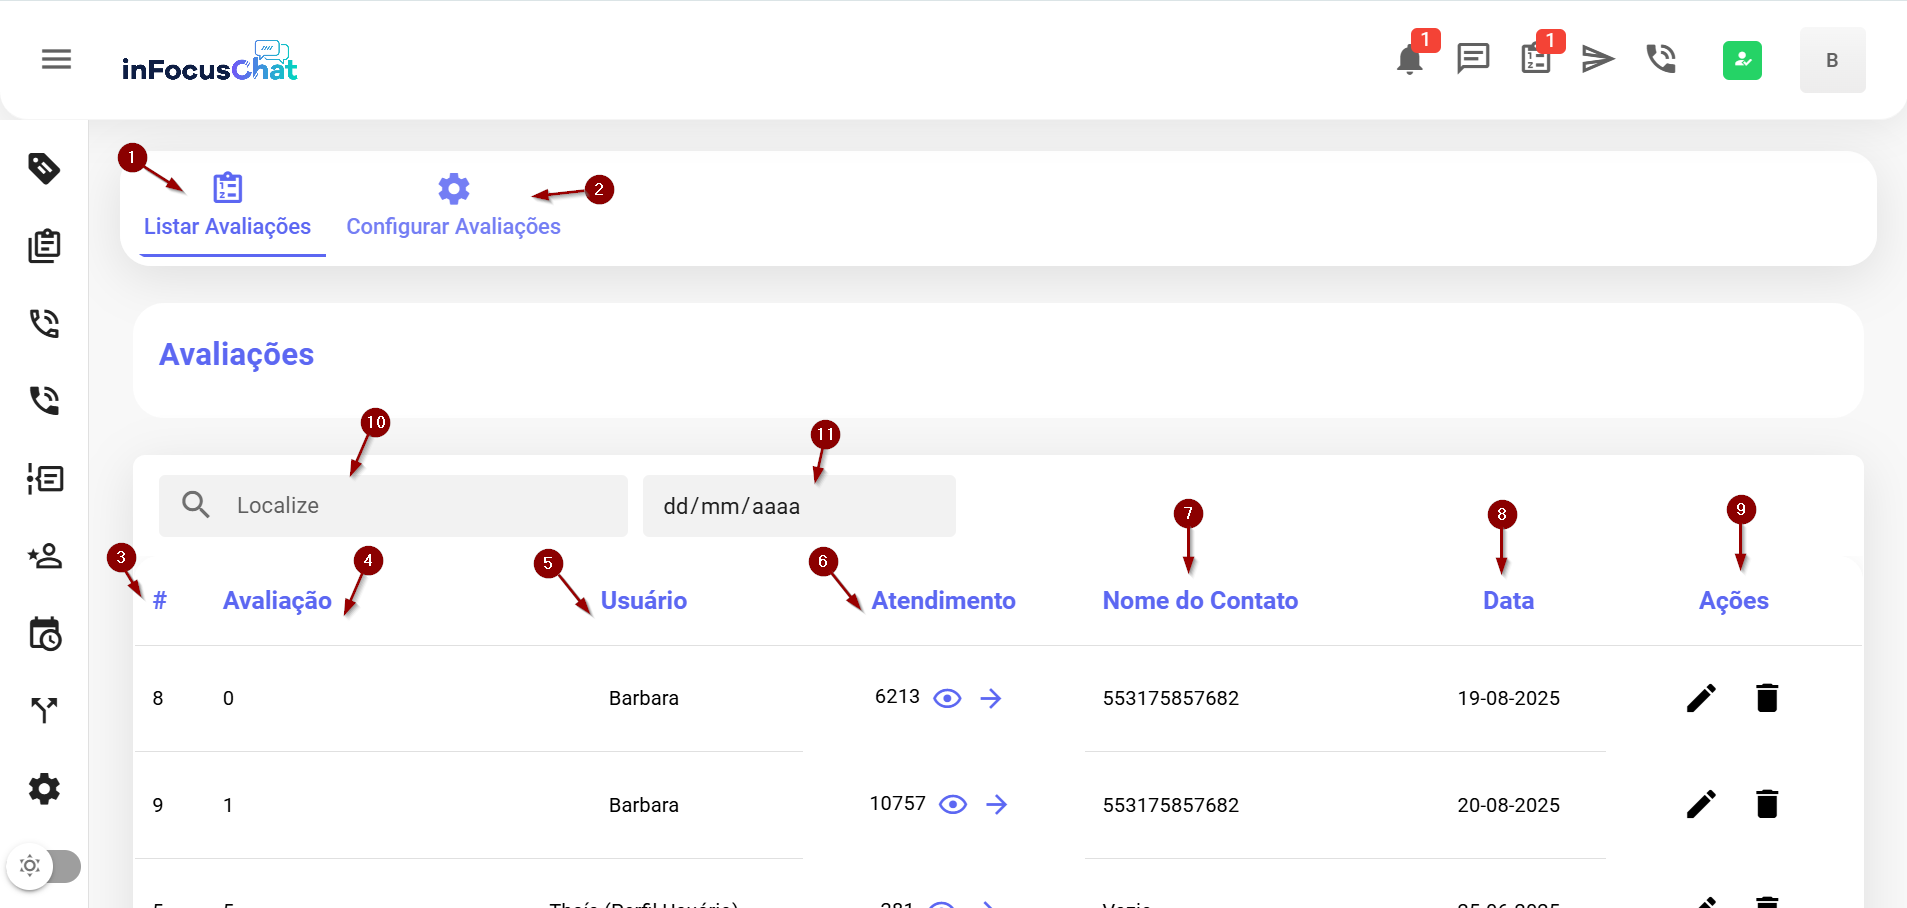Screen dimensions: 1907x908
Task: Click the Localize search field
Action: [420, 506]
